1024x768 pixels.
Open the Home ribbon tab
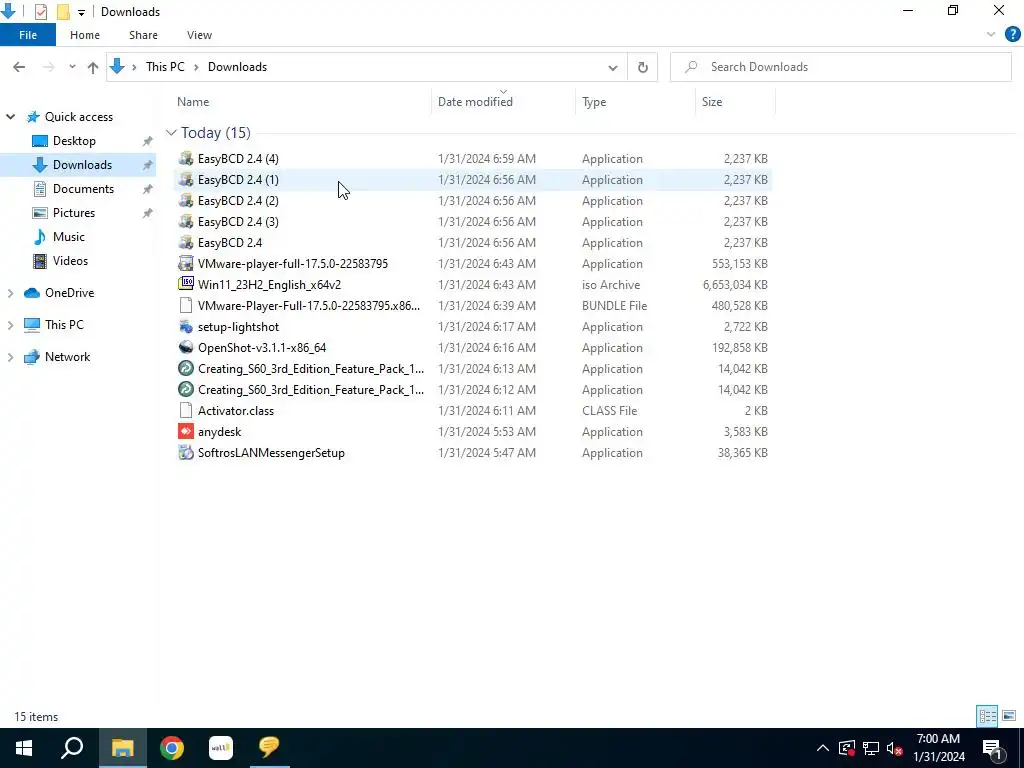click(85, 35)
